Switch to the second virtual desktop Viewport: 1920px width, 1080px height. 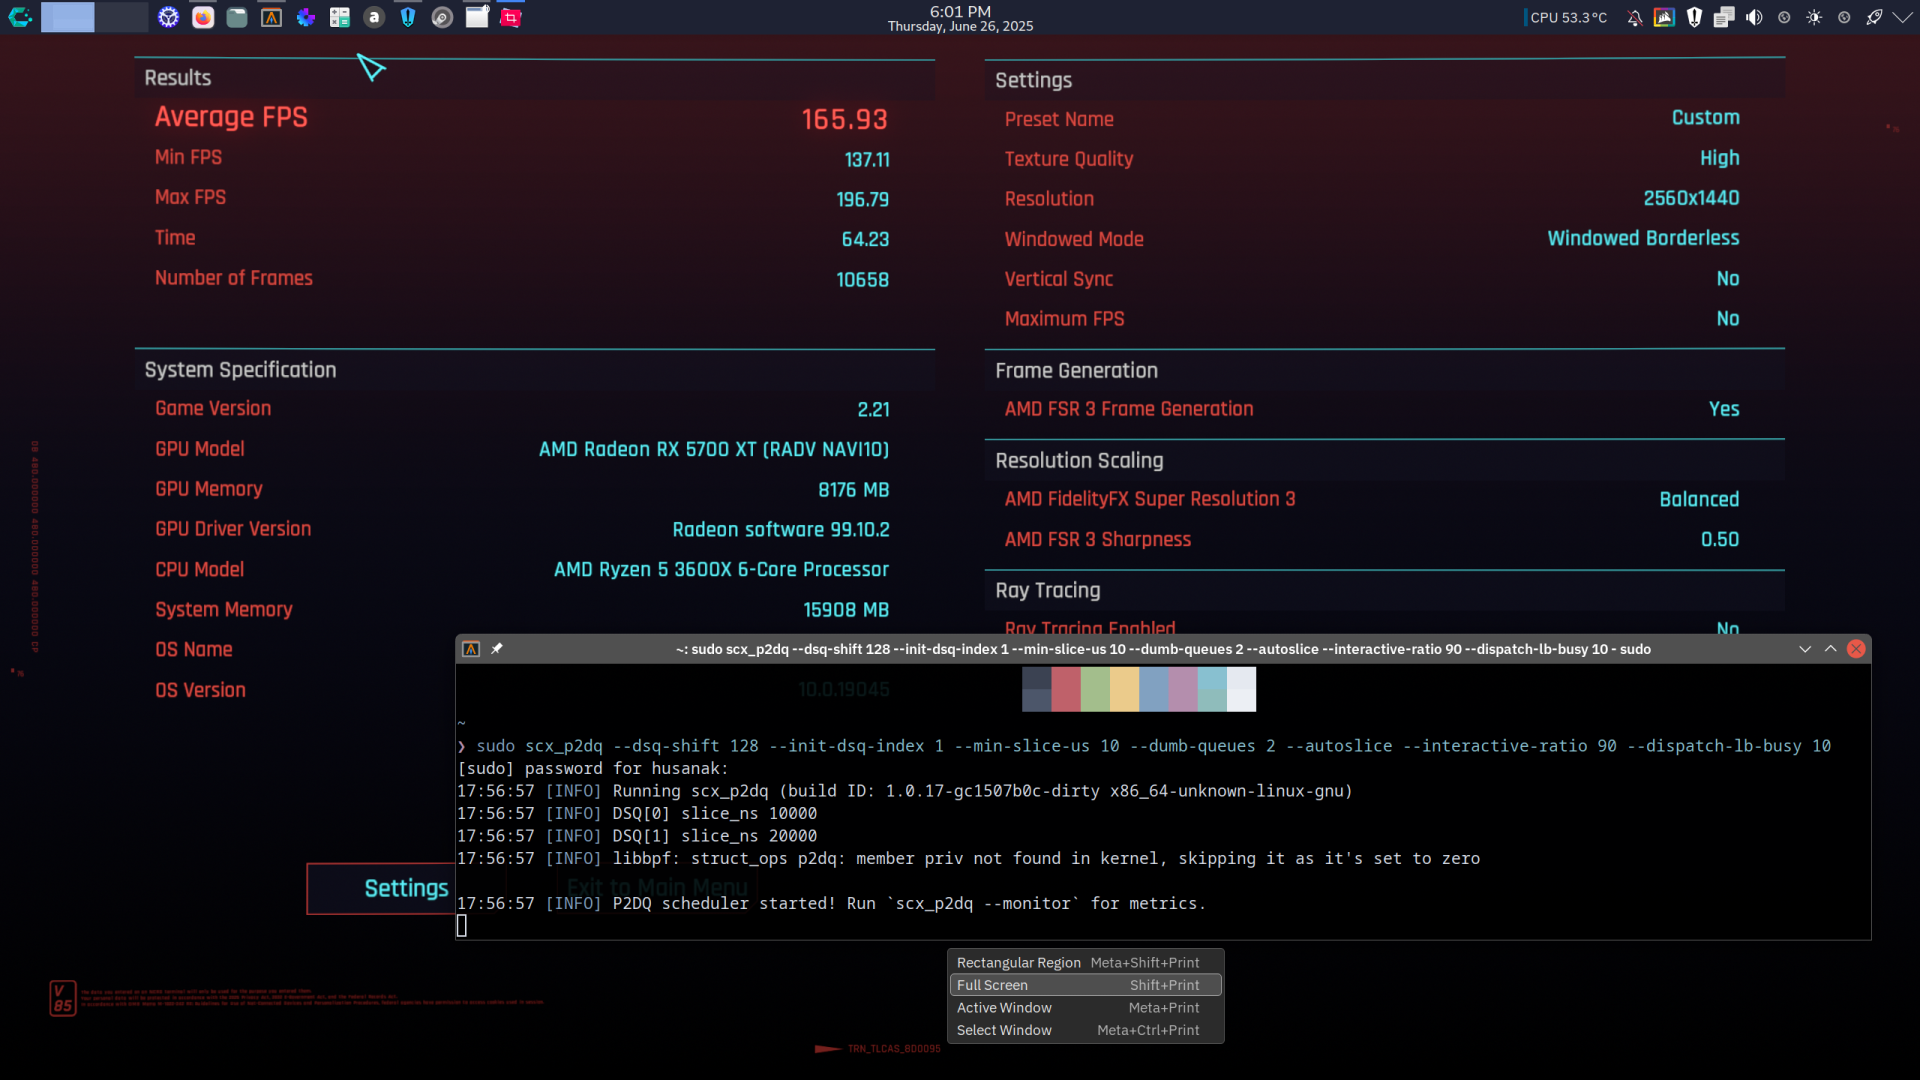pyautogui.click(x=122, y=17)
